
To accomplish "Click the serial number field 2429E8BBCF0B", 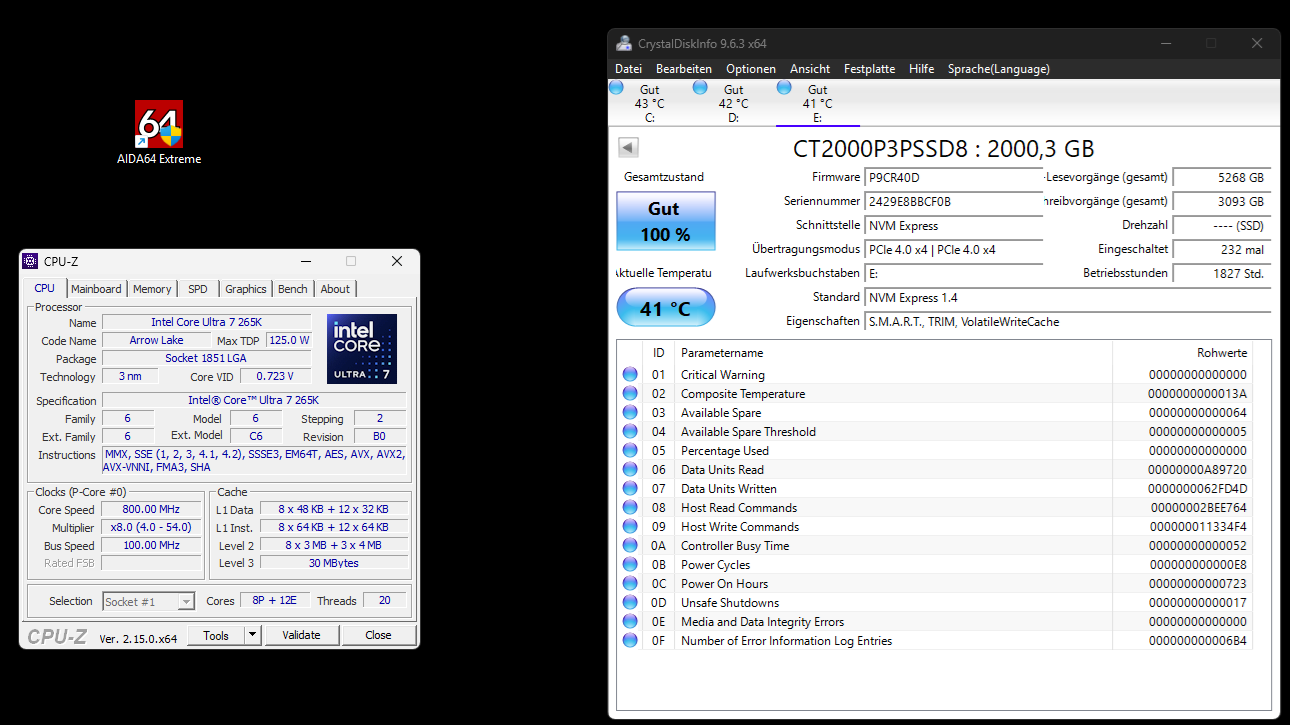I will [x=954, y=202].
